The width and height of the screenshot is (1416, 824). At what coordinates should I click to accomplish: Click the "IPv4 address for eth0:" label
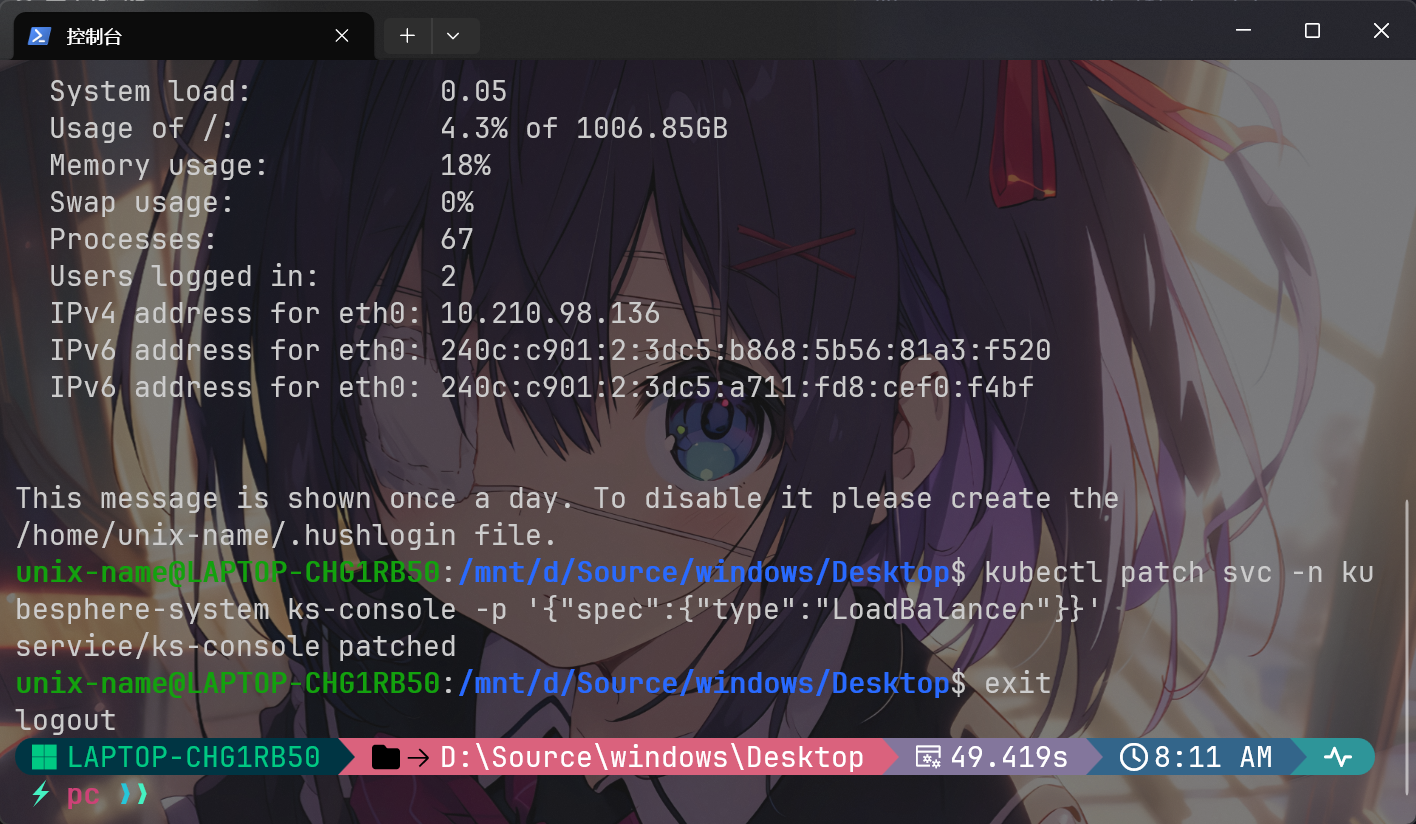pos(235,314)
